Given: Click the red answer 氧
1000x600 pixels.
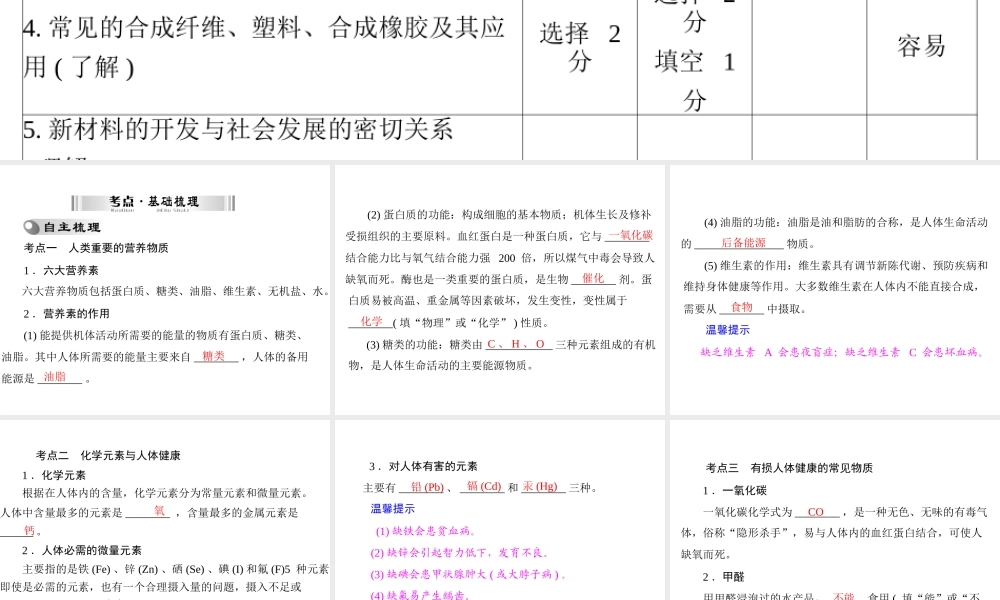Looking at the screenshot, I should 159,511.
